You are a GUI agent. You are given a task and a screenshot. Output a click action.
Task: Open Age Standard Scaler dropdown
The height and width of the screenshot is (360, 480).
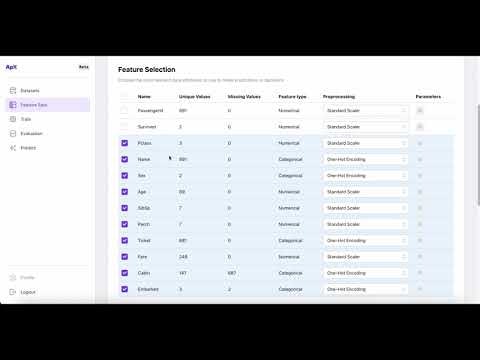click(x=366, y=192)
